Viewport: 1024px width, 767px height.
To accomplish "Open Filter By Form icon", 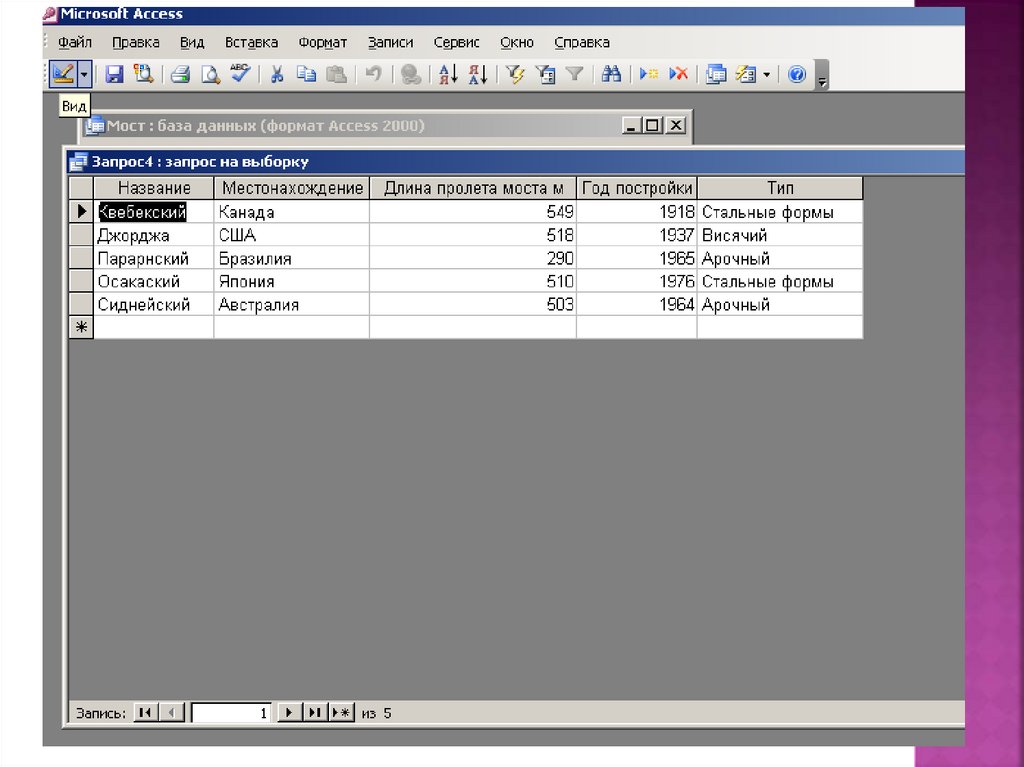I will click(x=545, y=74).
